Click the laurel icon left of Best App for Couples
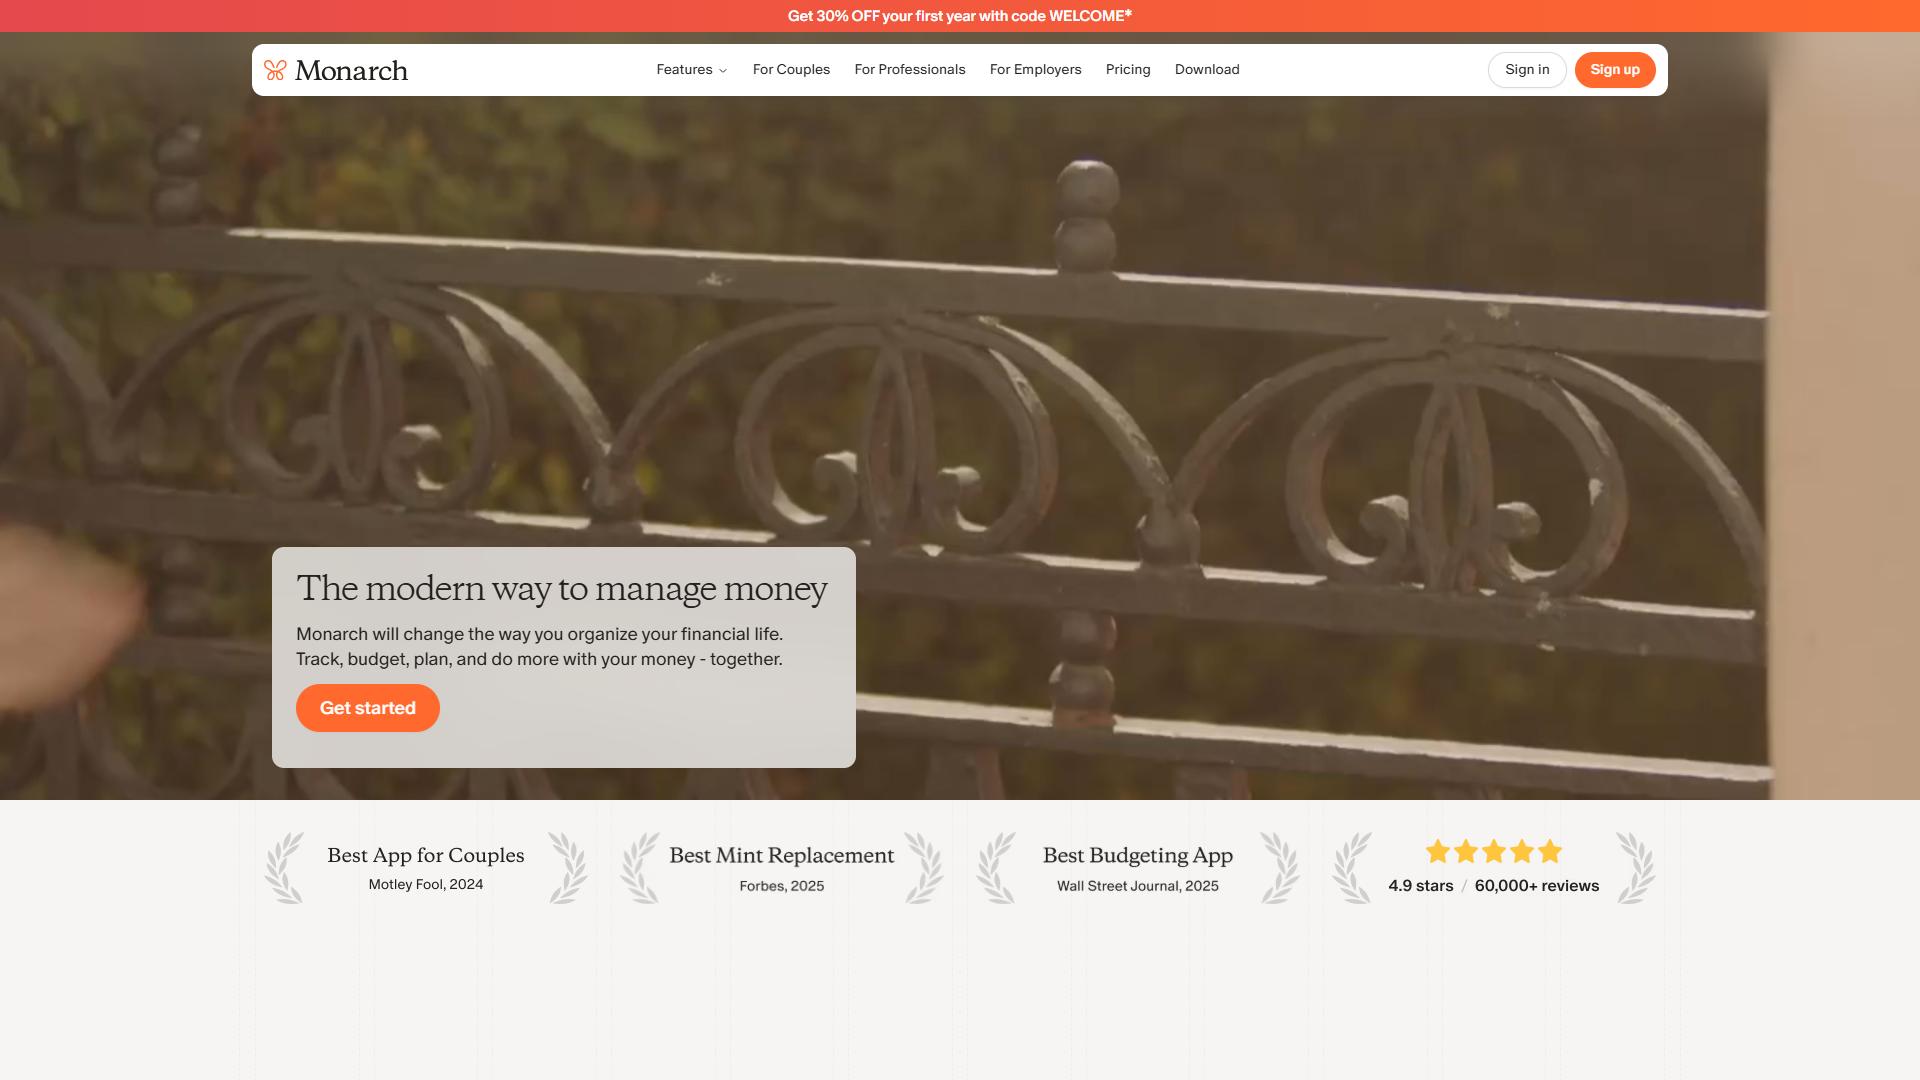 pos(284,868)
